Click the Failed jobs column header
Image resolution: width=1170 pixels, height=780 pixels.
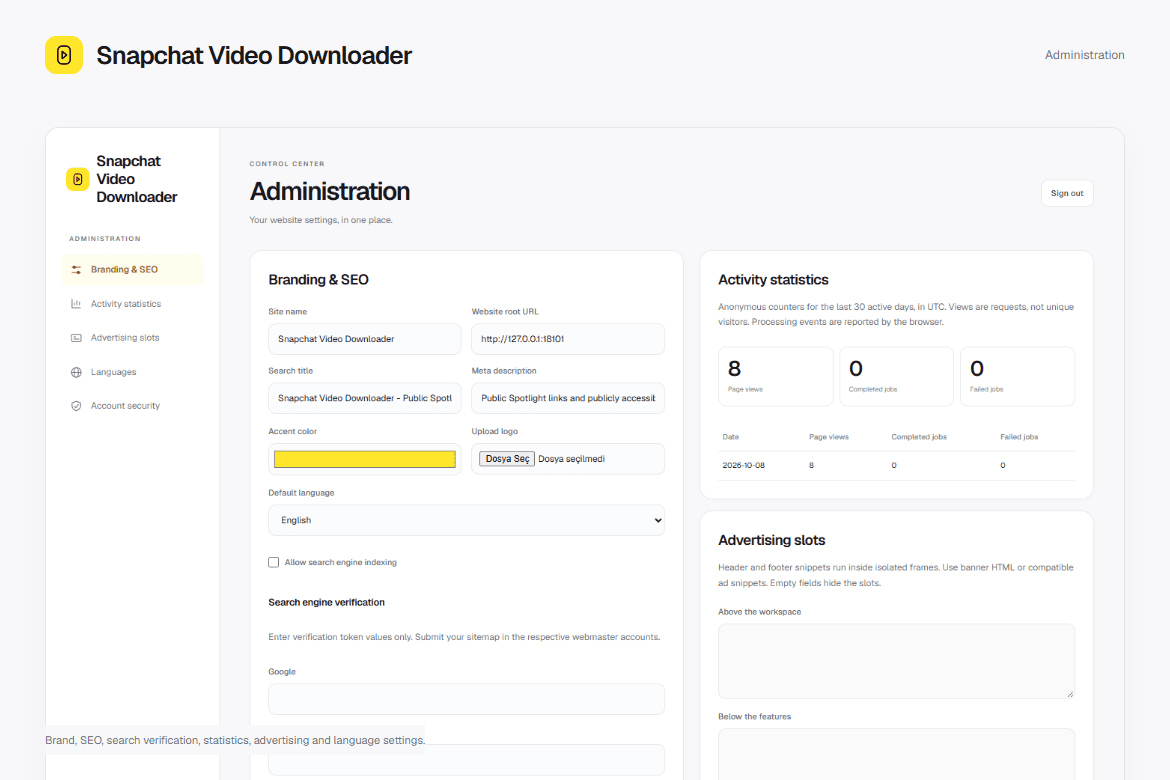pyautogui.click(x=1019, y=437)
